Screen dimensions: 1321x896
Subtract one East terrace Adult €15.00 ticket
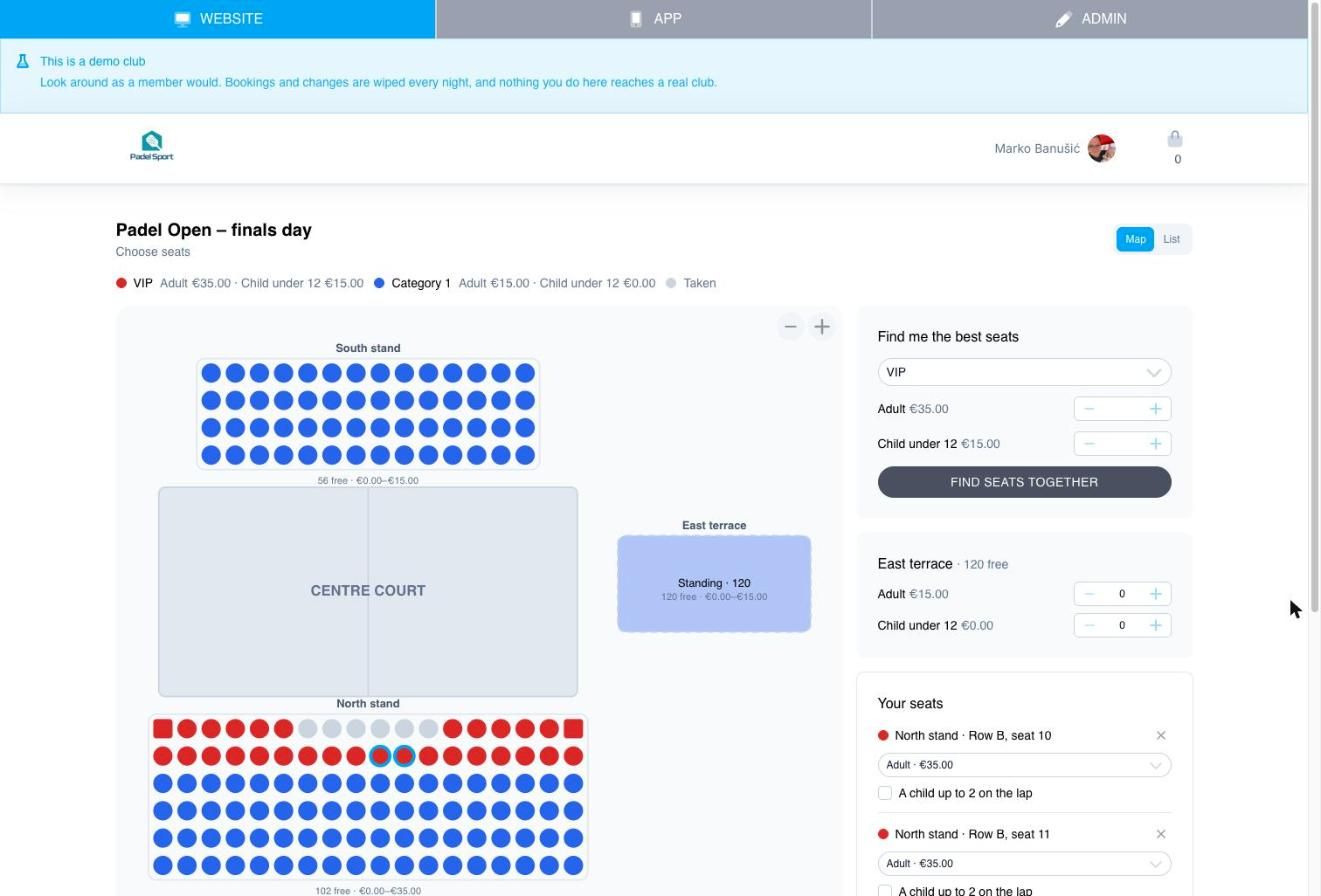click(x=1089, y=594)
